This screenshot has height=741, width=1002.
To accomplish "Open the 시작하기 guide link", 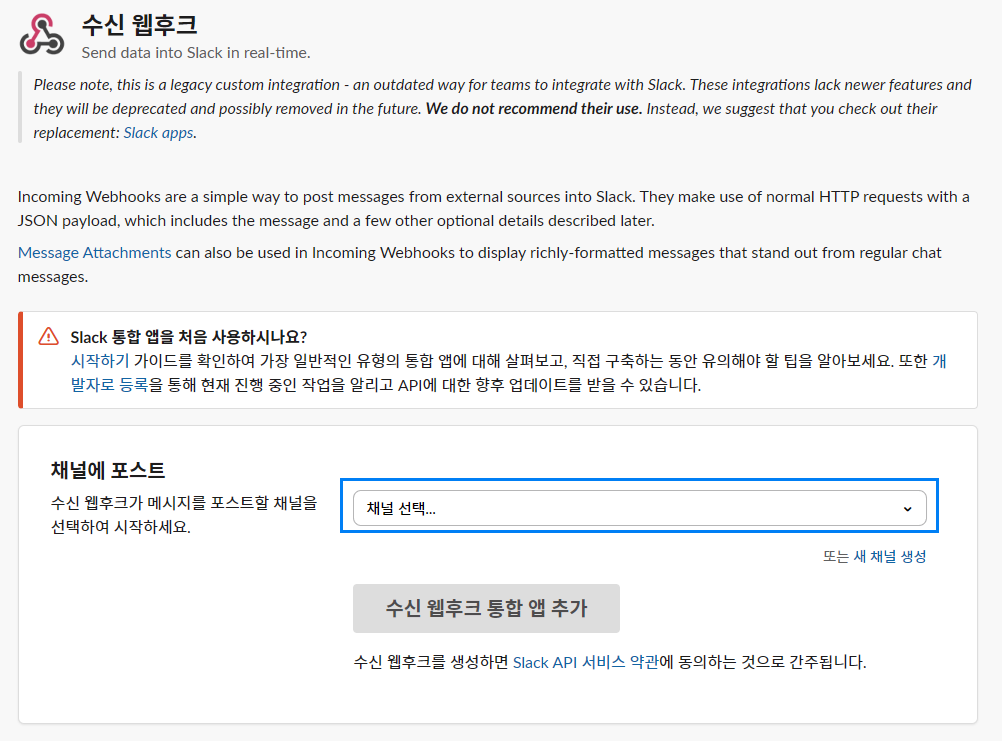I will (x=100, y=361).
